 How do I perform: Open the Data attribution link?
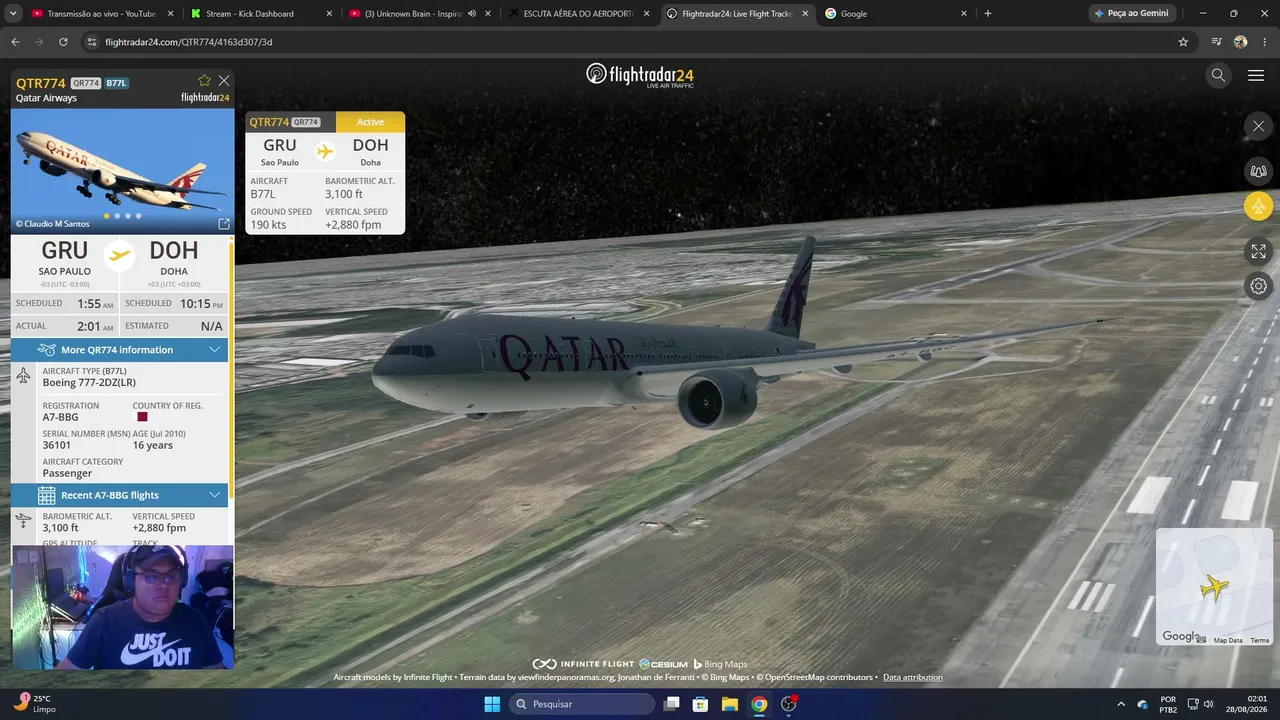point(912,677)
